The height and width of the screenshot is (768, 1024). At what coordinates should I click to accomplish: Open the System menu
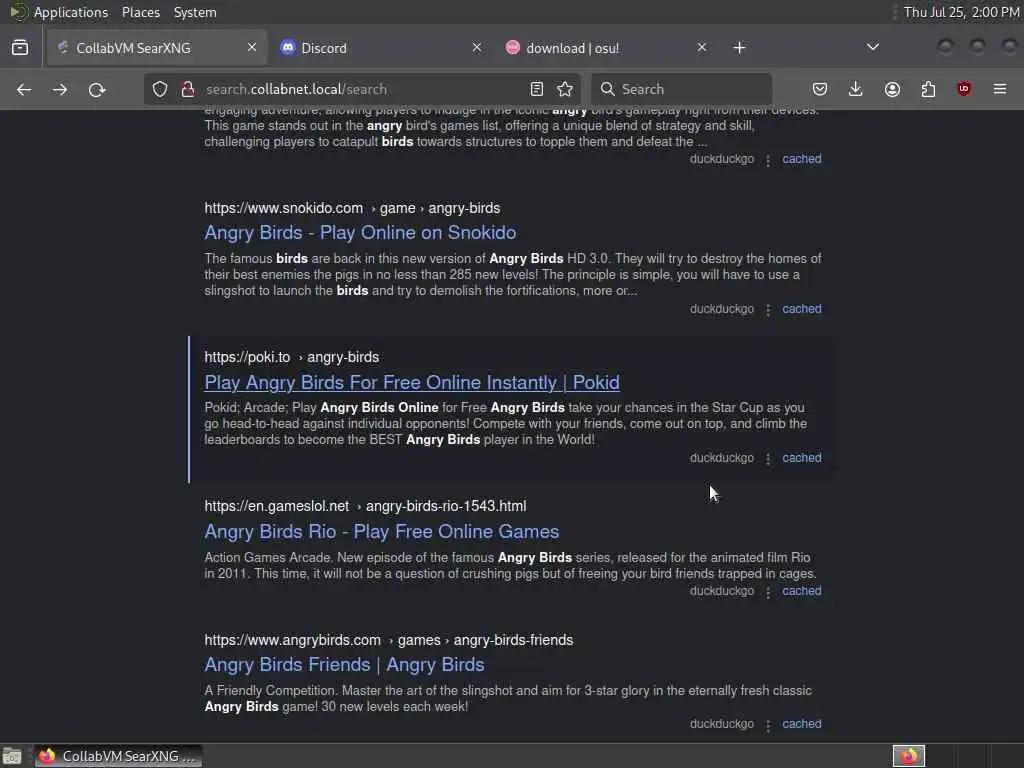(195, 12)
